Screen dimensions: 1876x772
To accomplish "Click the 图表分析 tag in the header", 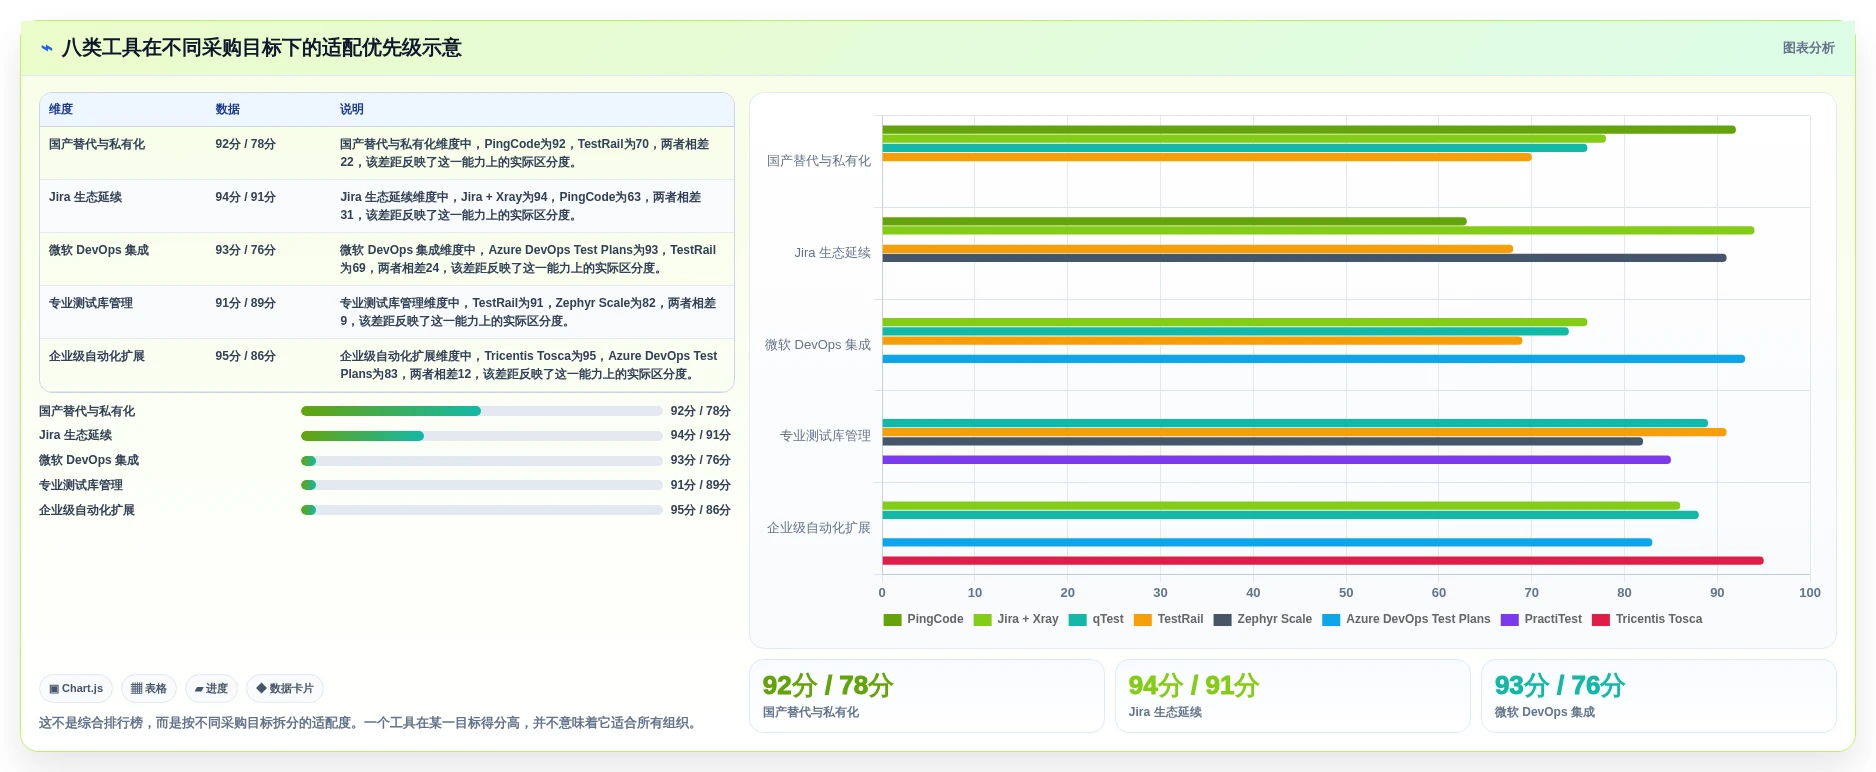I will (x=1808, y=48).
